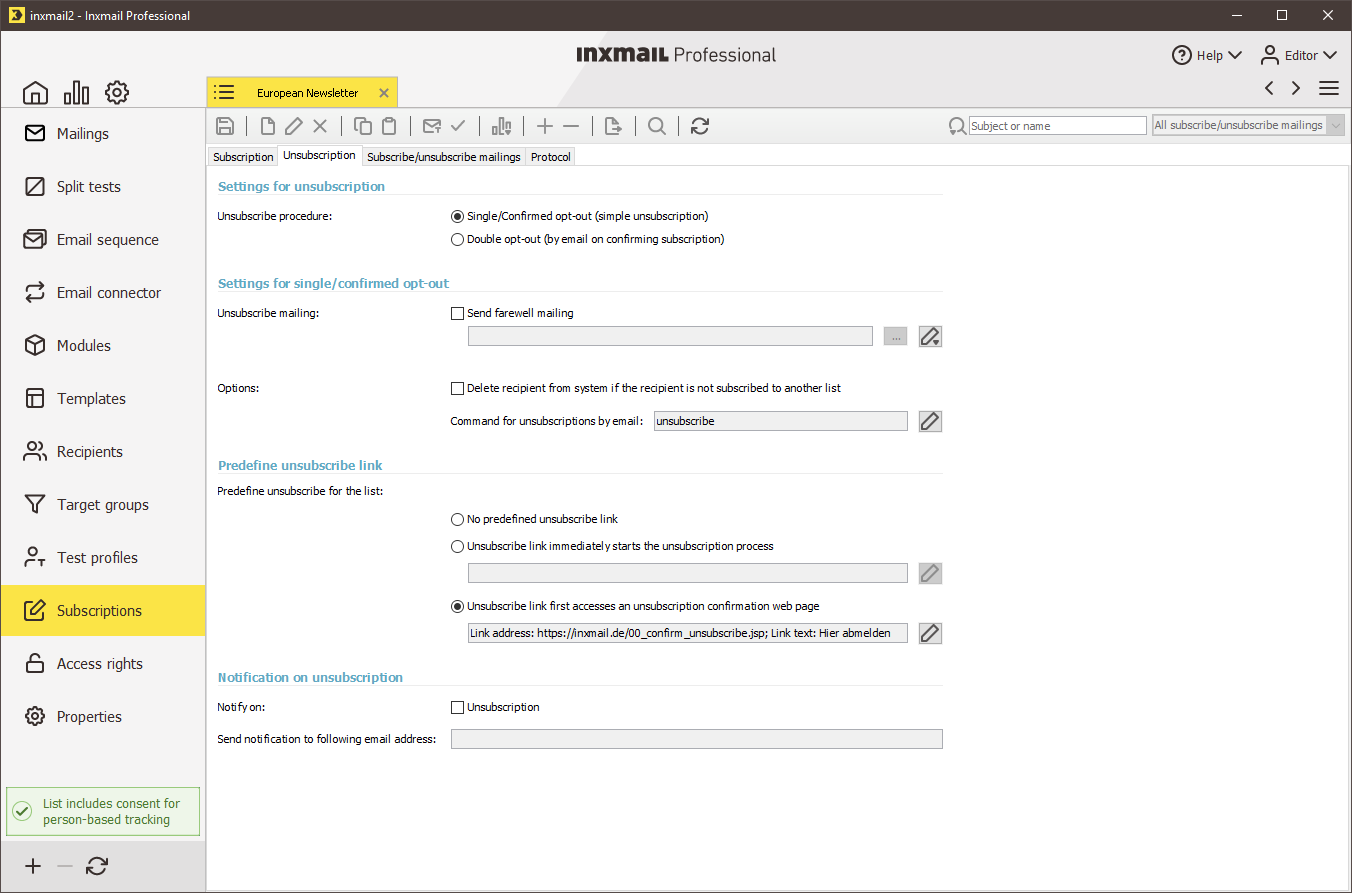Open the list overview icon left of European Newsletter
The height and width of the screenshot is (893, 1352).
(225, 93)
